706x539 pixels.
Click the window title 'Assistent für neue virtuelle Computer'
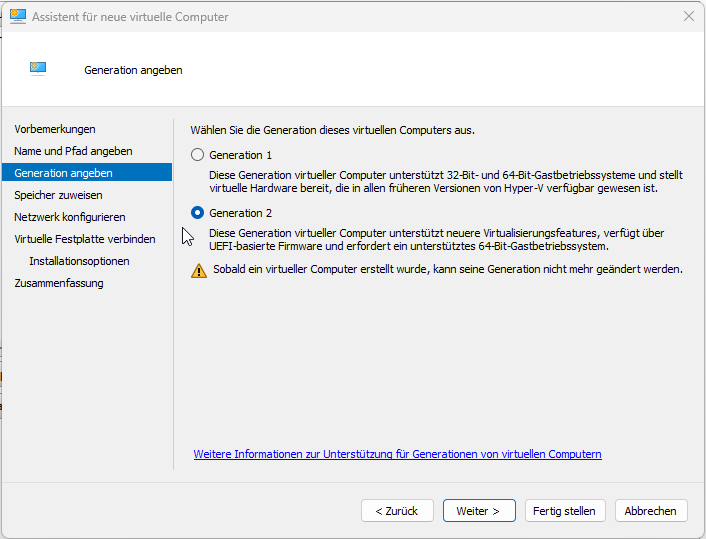130,17
